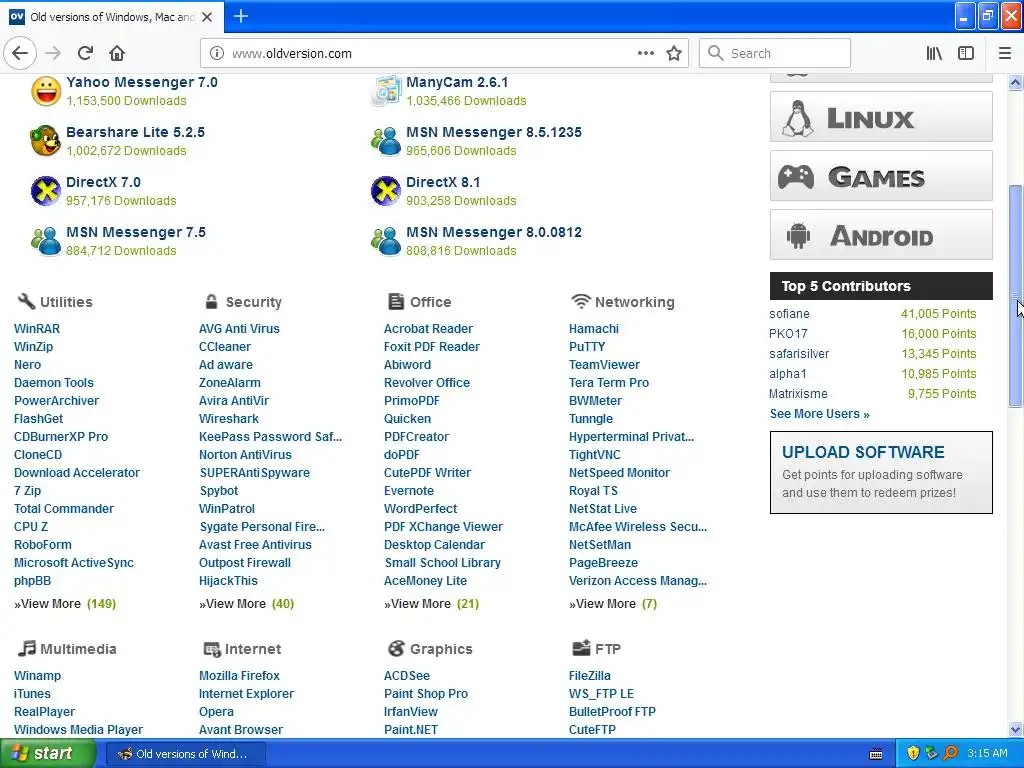Open FileZilla under FTP
Viewport: 1024px width, 768px height.
pyautogui.click(x=590, y=675)
